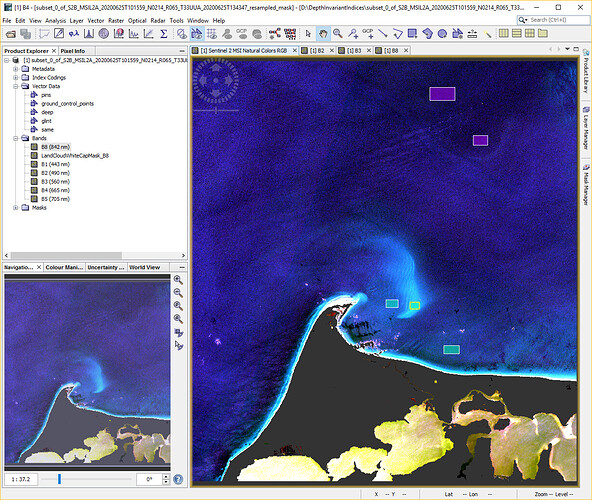This screenshot has height=500, width=592.
Task: Select the range finder tool
Action: click(472, 34)
